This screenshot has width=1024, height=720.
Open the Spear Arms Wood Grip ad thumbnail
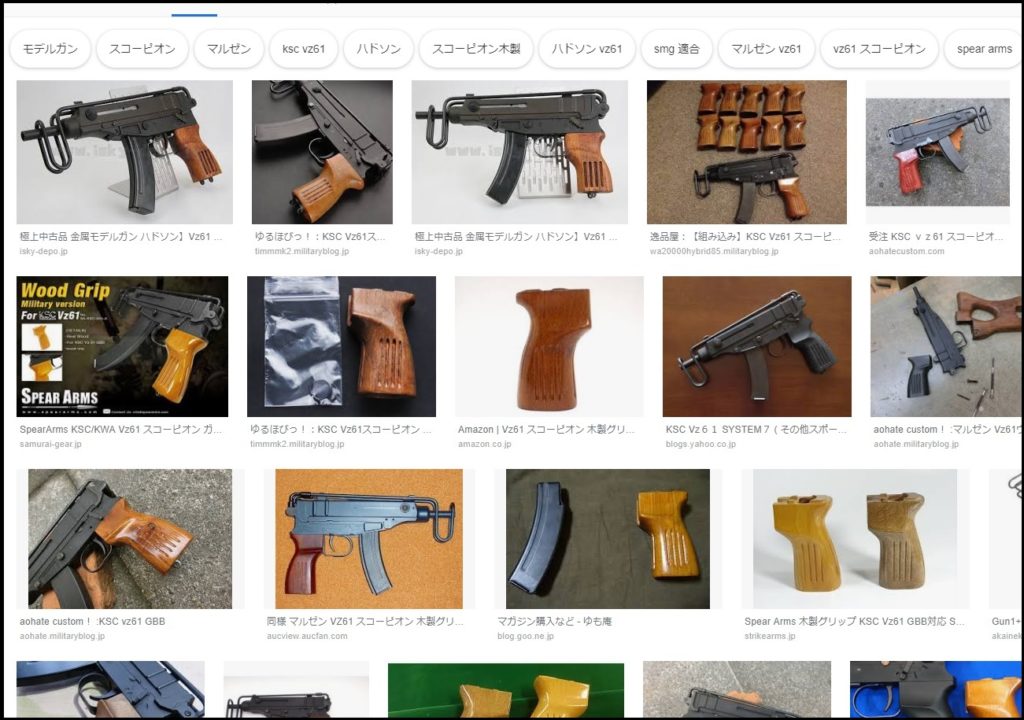point(122,346)
